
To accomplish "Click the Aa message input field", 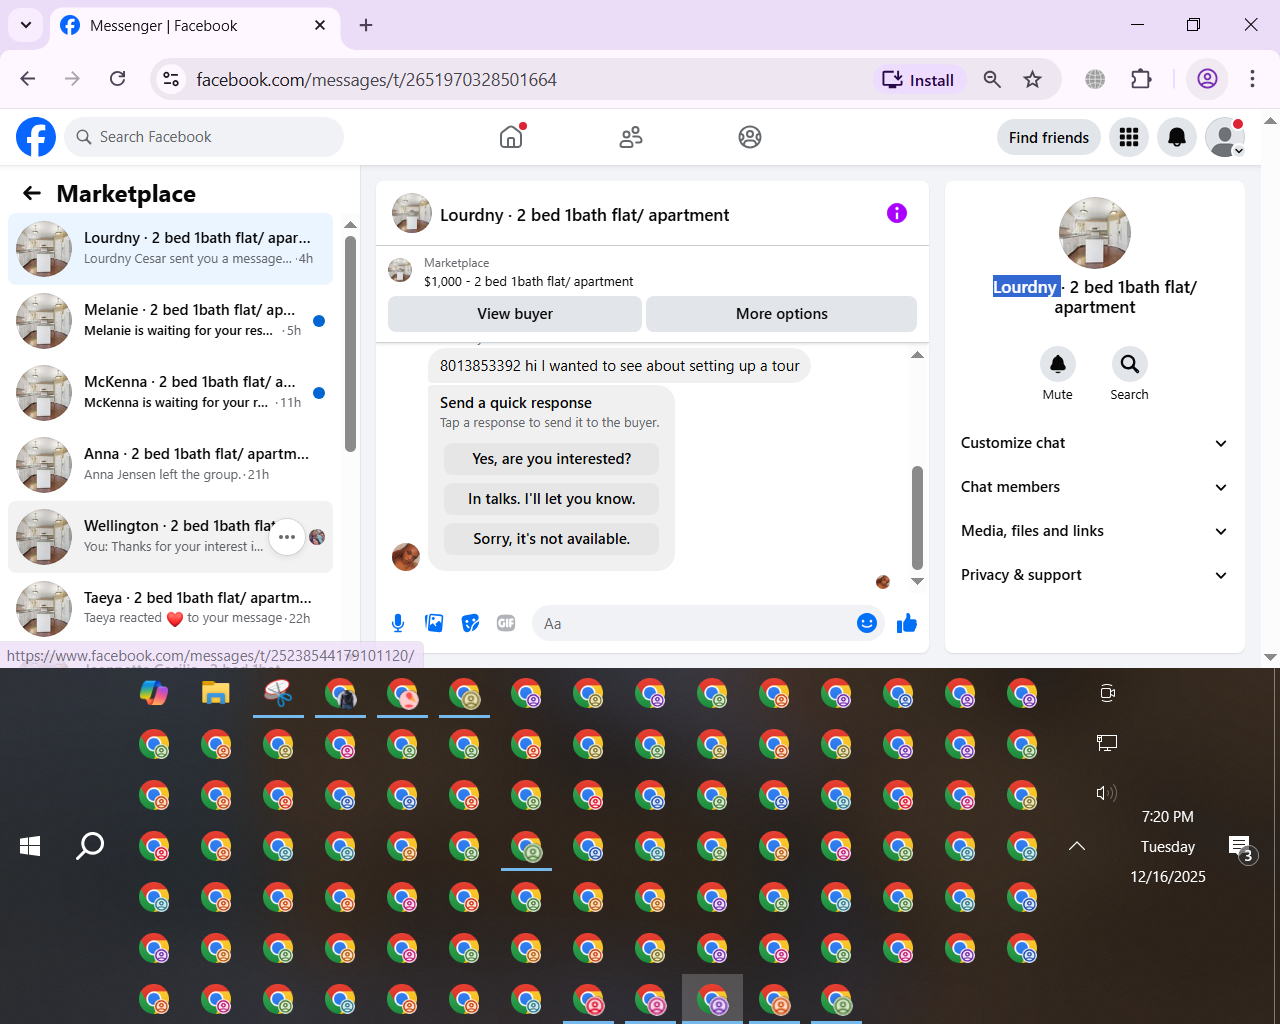I will (692, 624).
